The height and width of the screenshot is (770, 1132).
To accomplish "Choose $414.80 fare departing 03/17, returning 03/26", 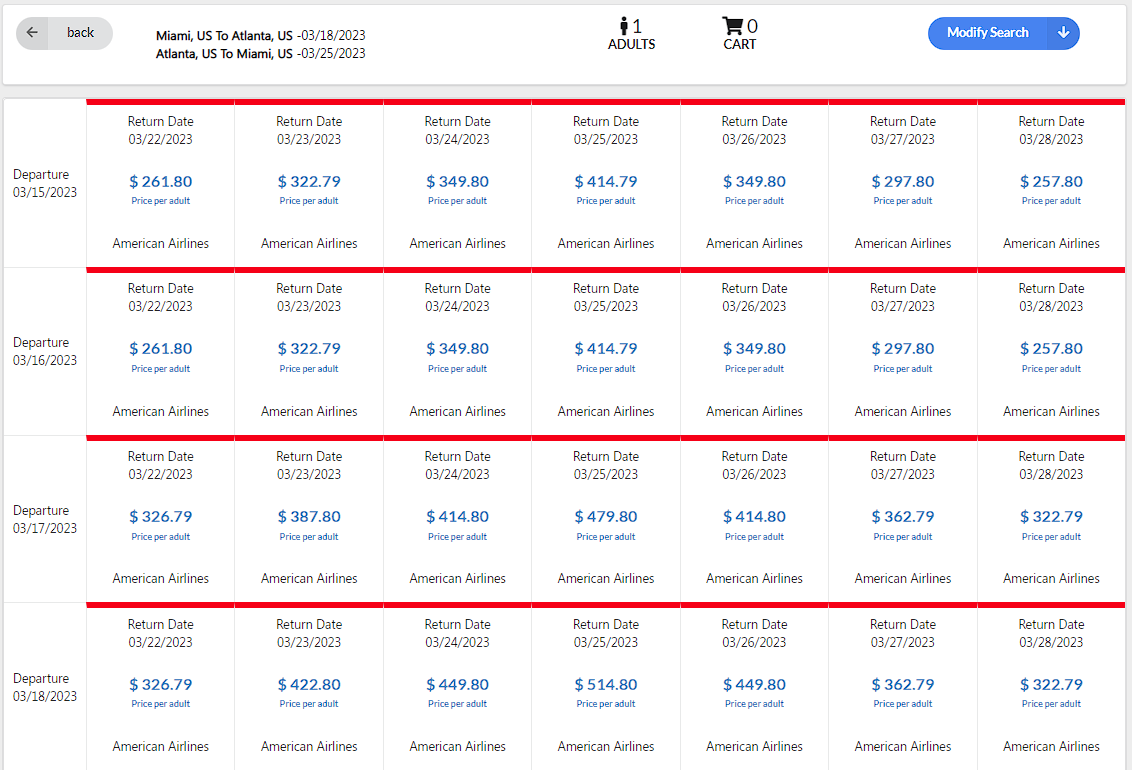I will point(754,517).
